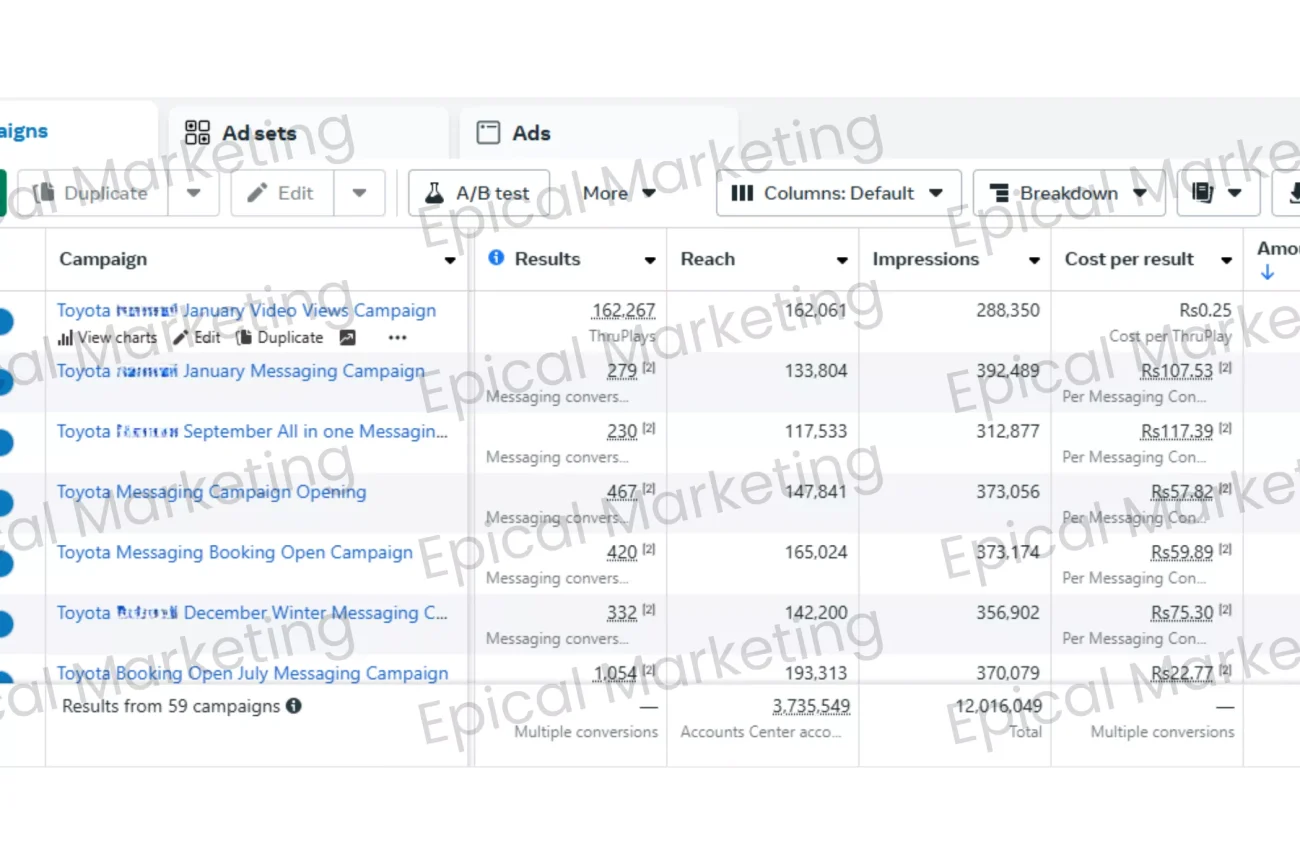1300x867 pixels.
Task: Click the toolbar Edit pencil button
Action: click(282, 193)
